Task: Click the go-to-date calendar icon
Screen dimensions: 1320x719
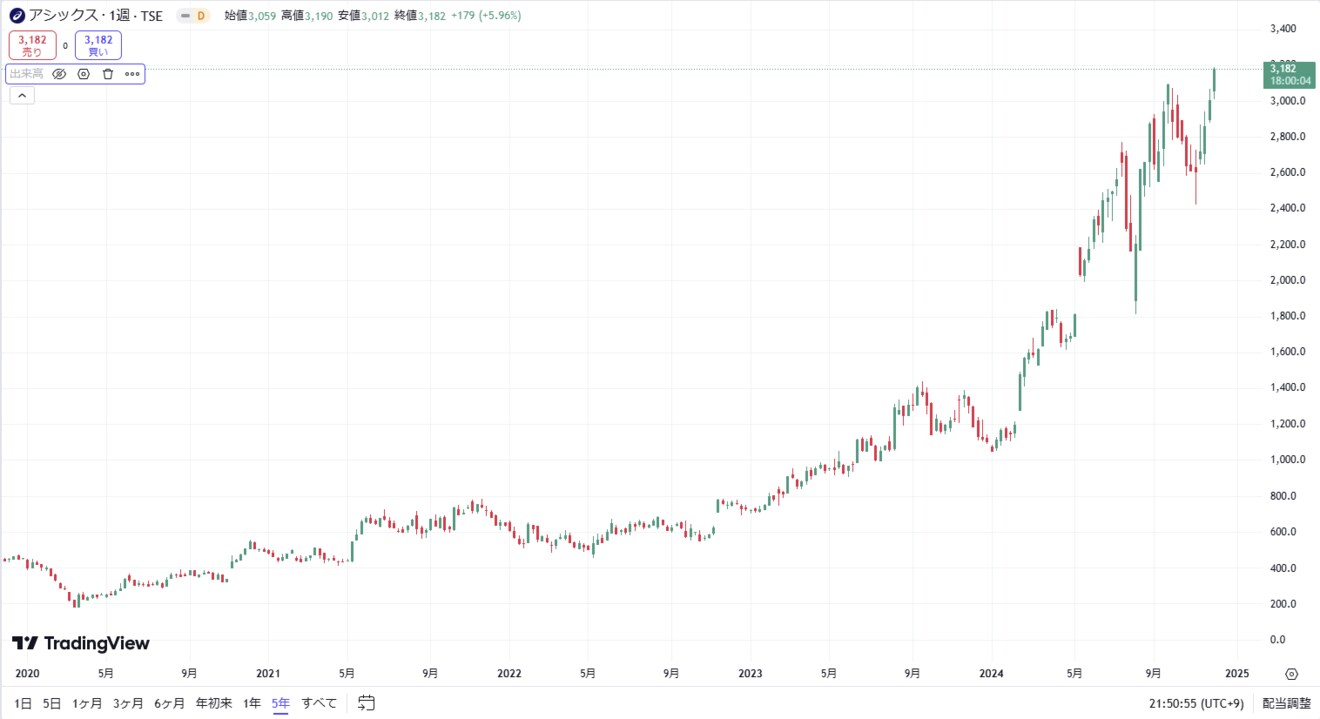Action: click(366, 703)
